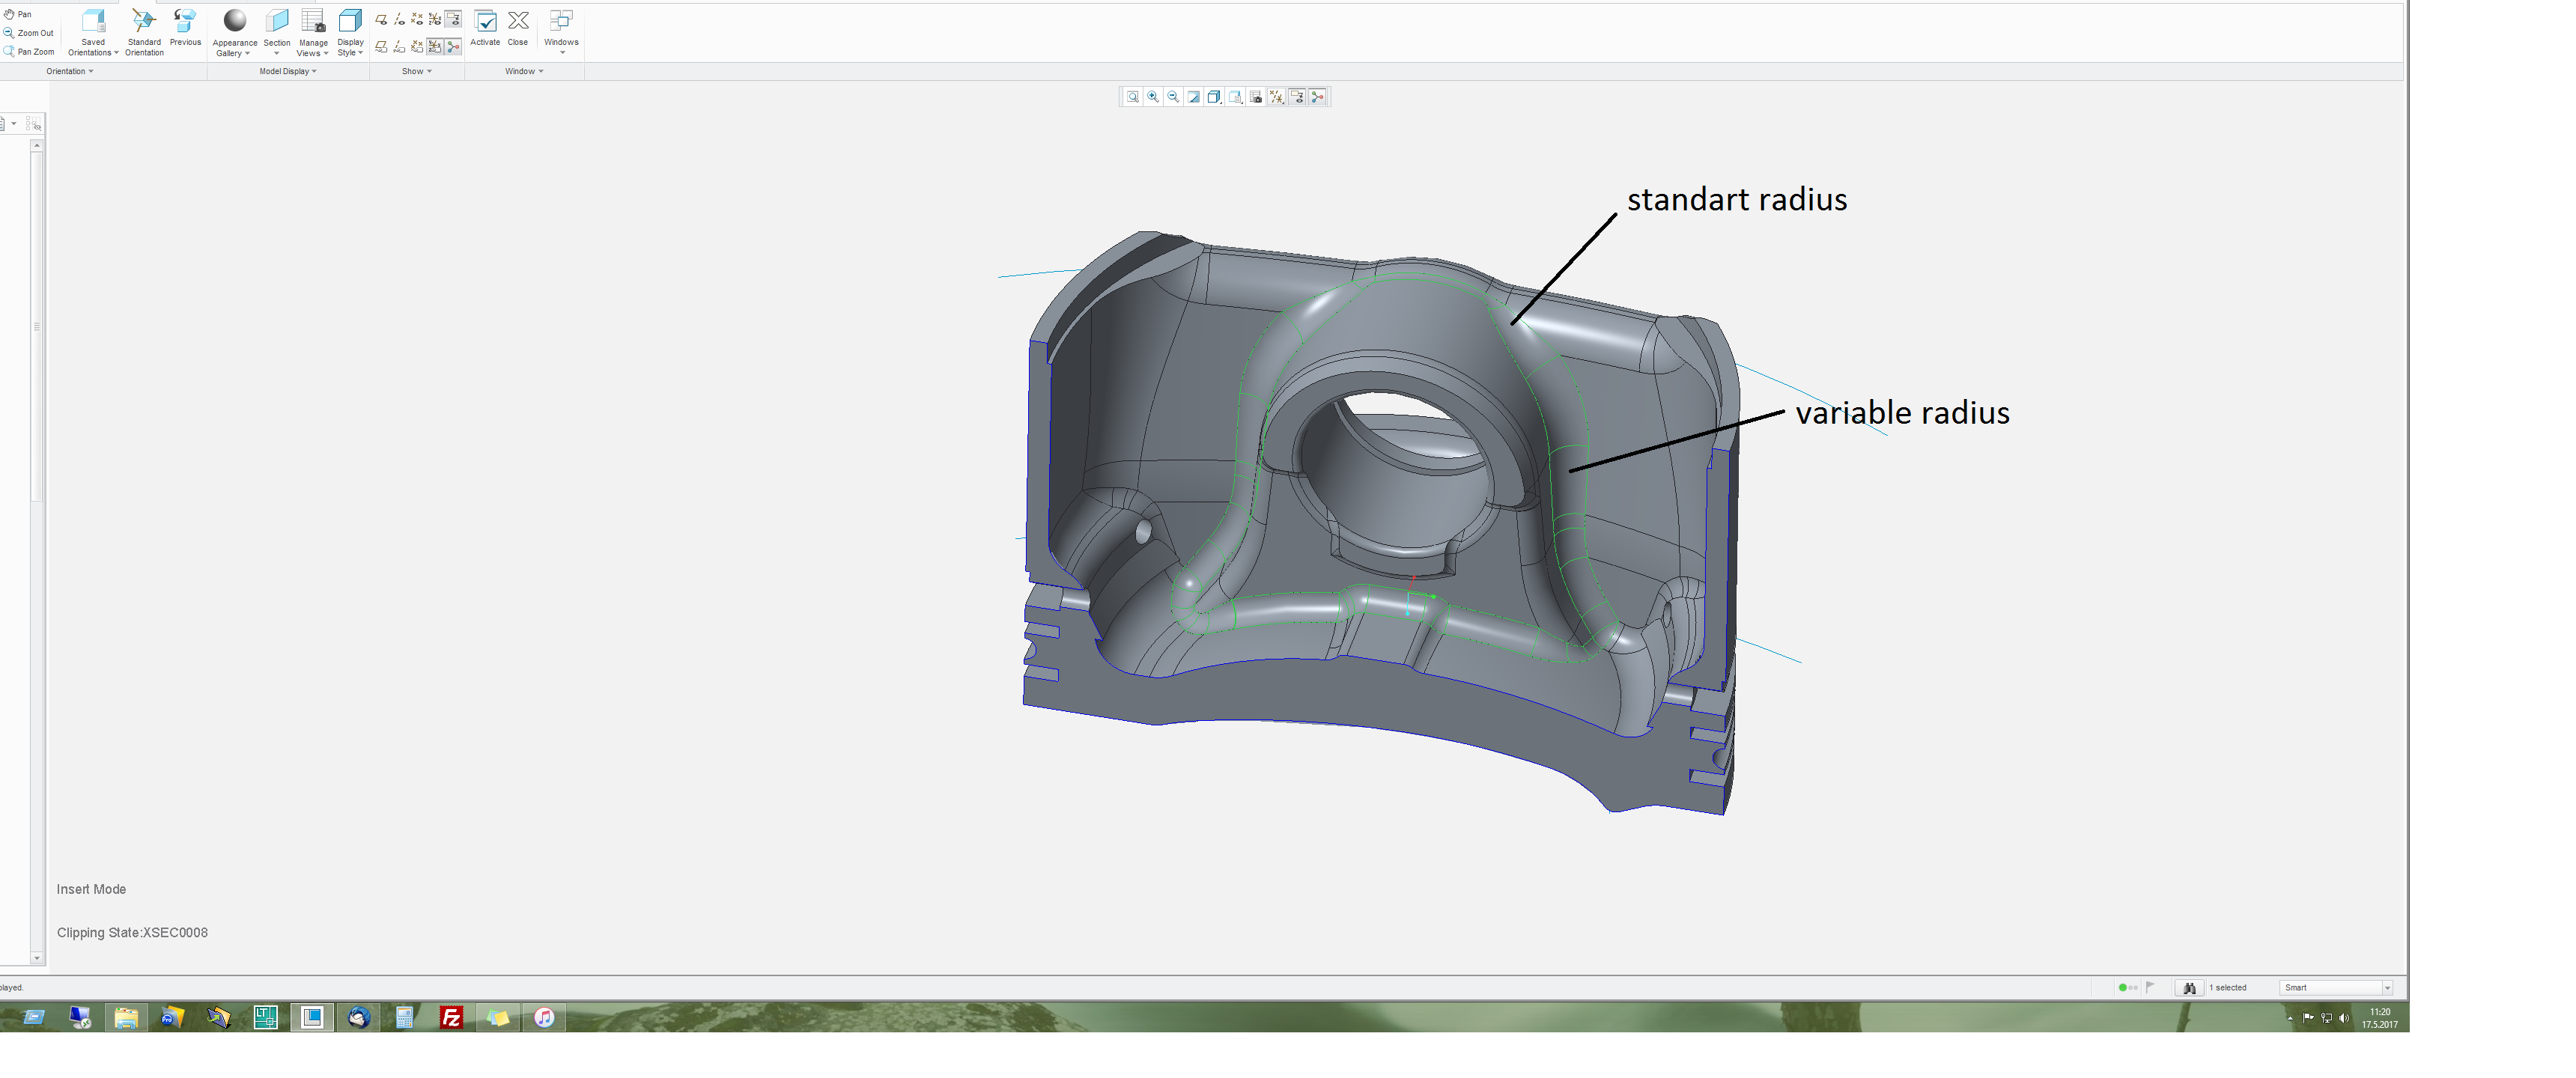The image size is (2576, 1078).
Task: Return to the Previous view orientation
Action: [x=185, y=28]
